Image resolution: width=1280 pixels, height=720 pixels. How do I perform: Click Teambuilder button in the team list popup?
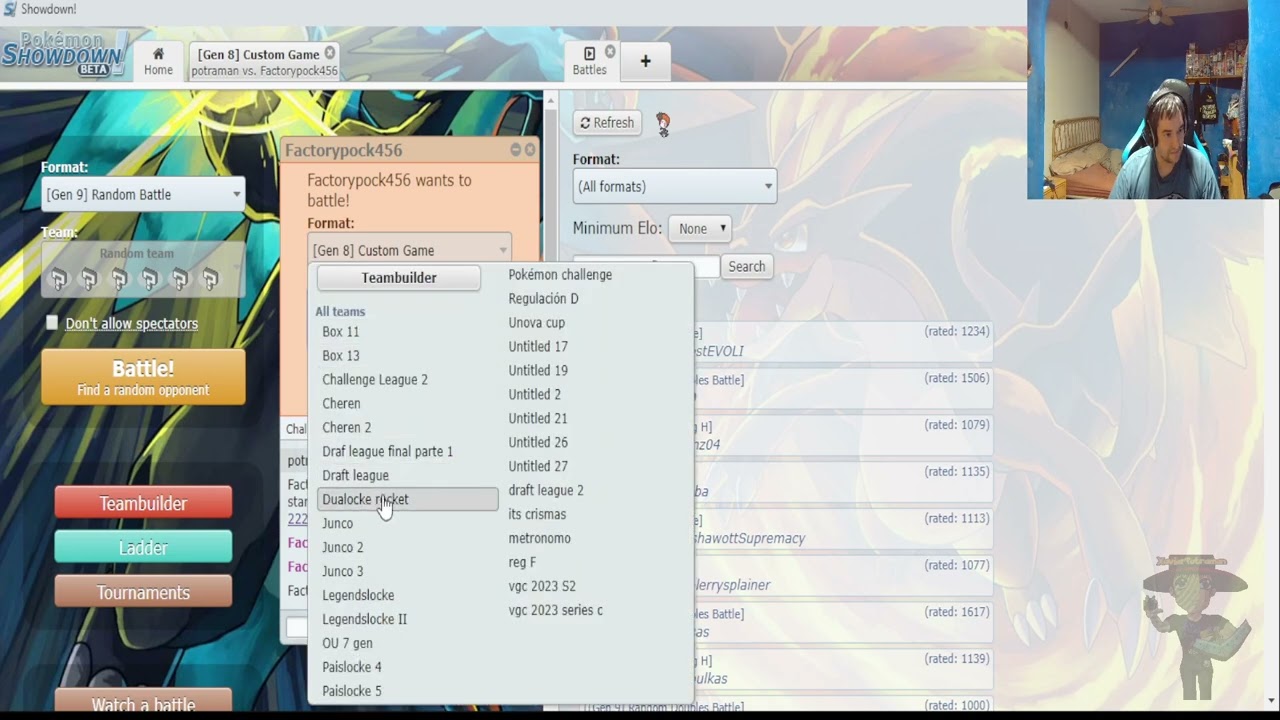(399, 278)
